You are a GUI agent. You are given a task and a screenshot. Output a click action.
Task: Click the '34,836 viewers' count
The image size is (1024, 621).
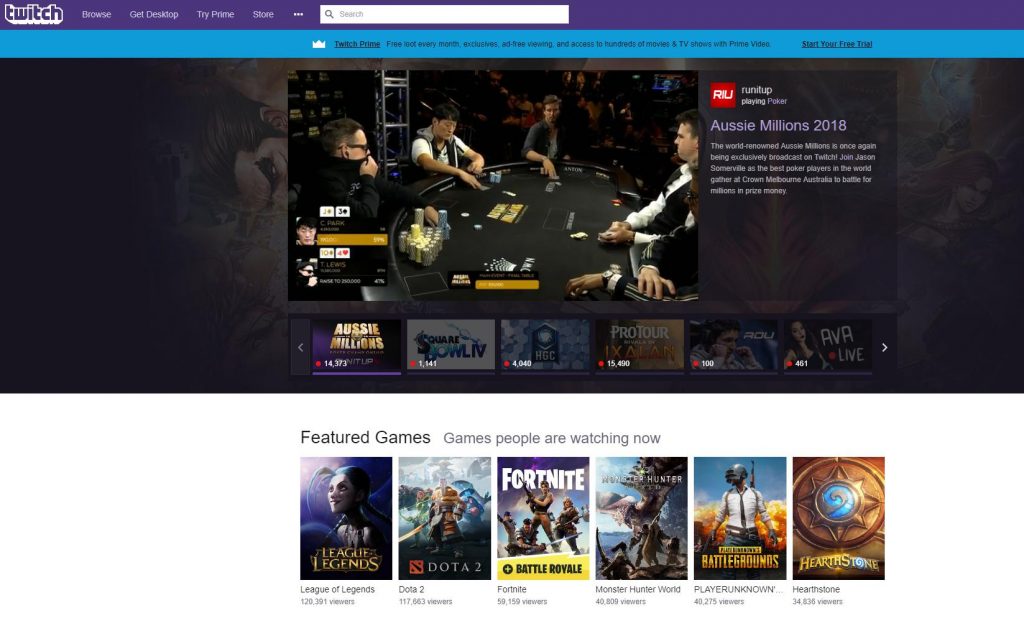818,601
